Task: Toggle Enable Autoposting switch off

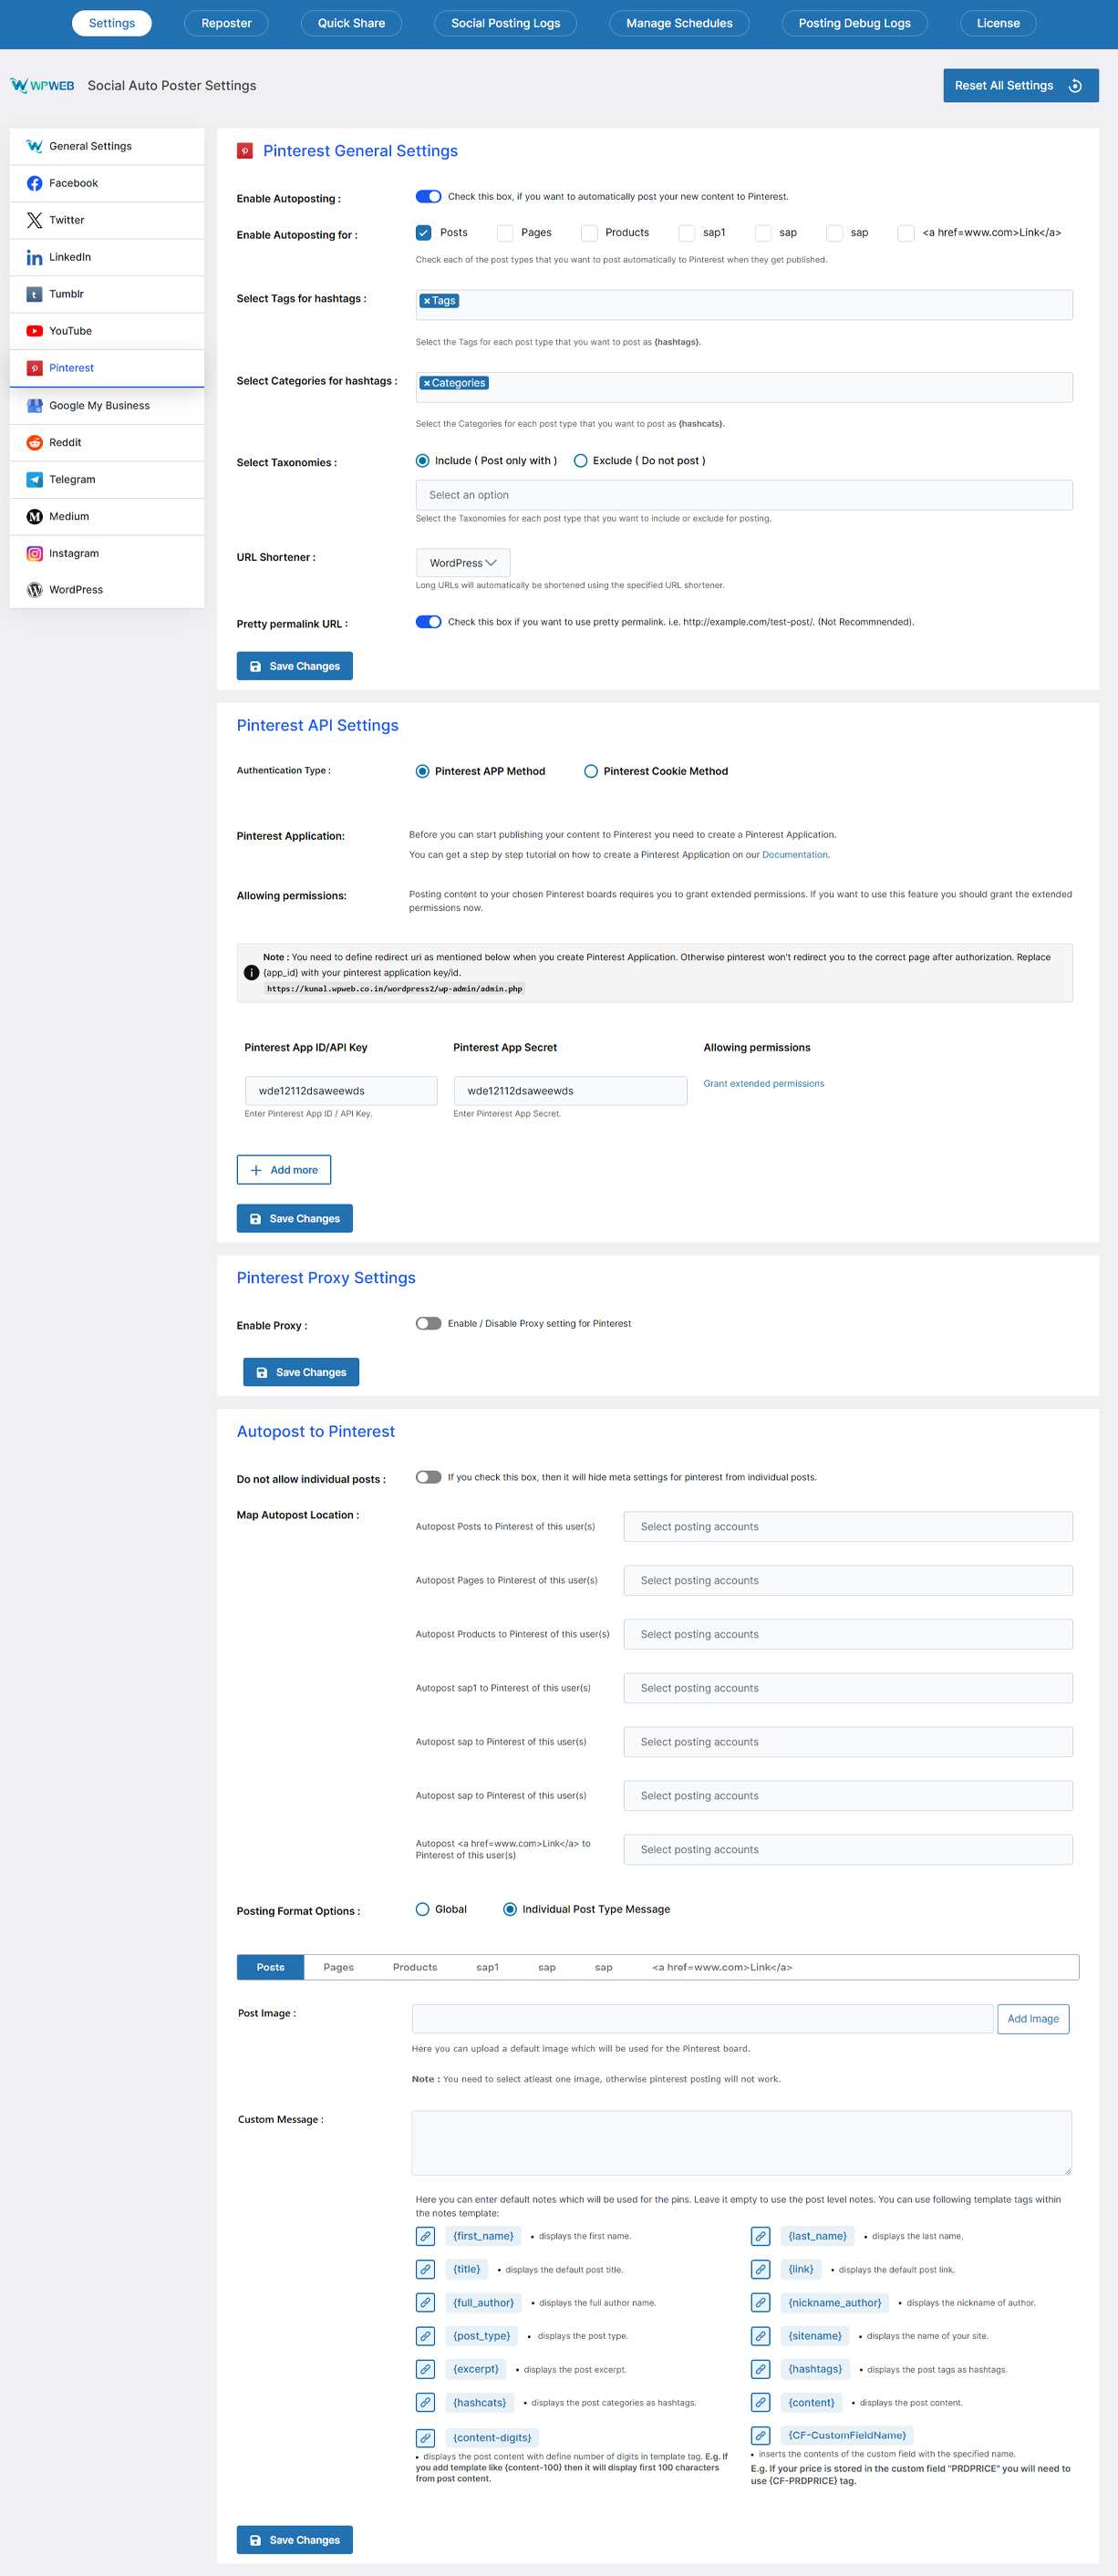Action: [428, 197]
